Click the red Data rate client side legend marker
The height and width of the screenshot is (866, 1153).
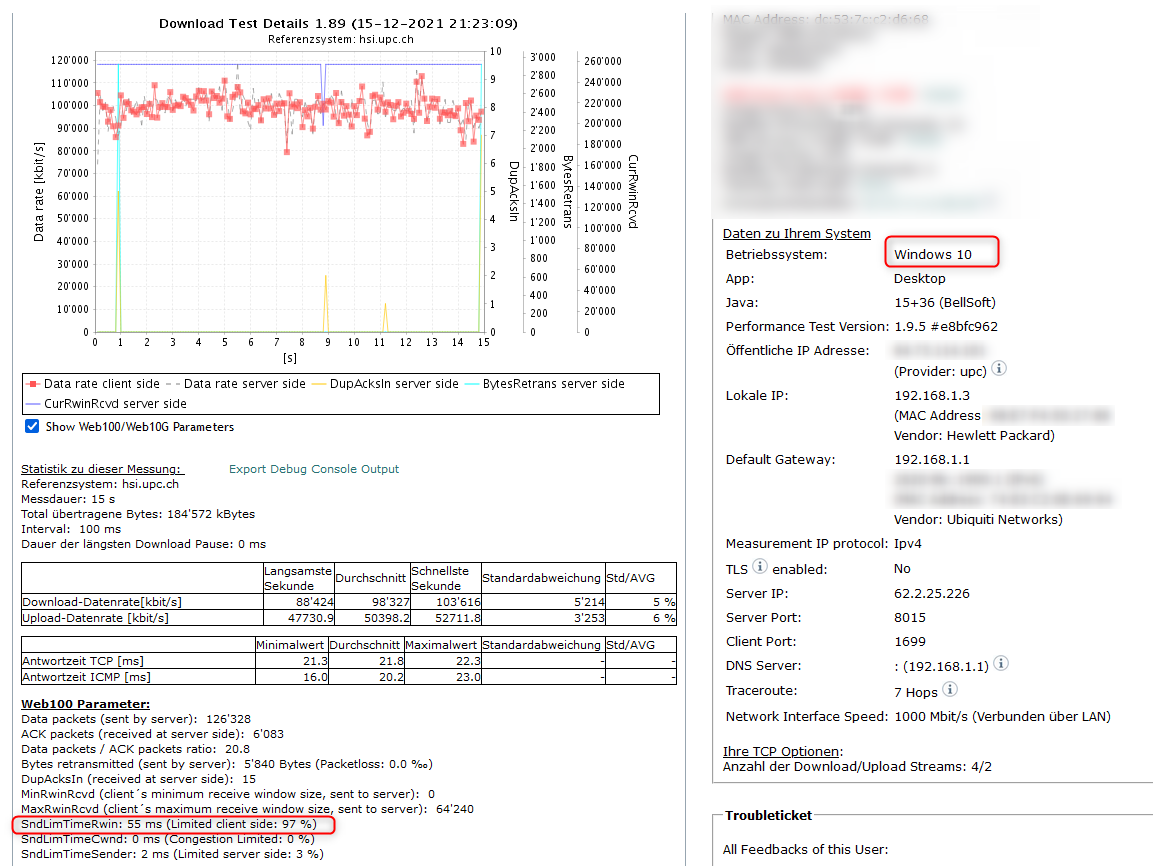[34, 384]
